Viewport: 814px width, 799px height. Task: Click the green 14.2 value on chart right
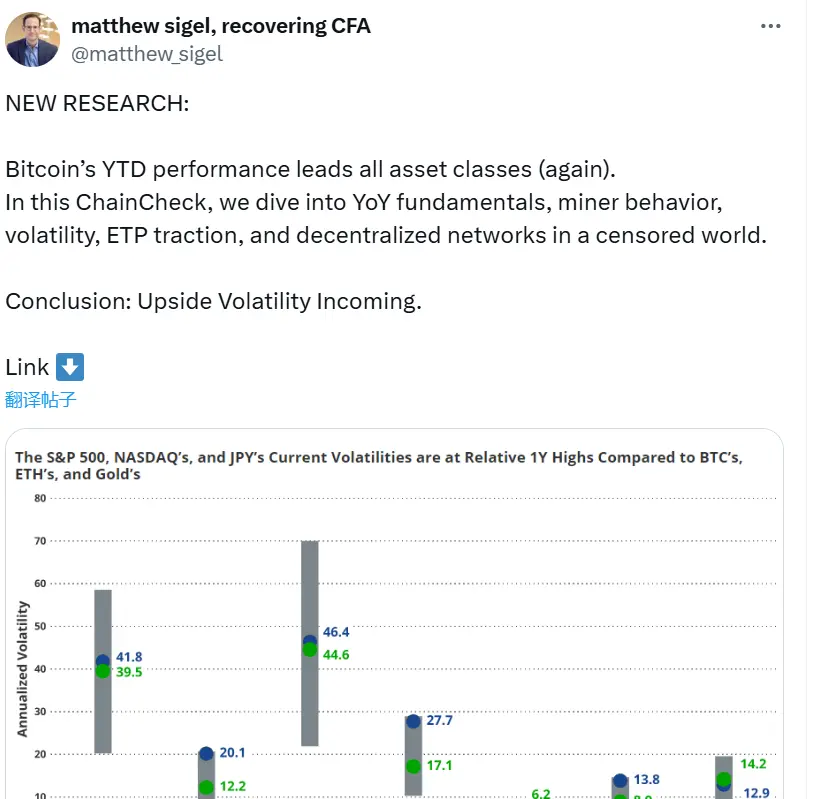(723, 780)
